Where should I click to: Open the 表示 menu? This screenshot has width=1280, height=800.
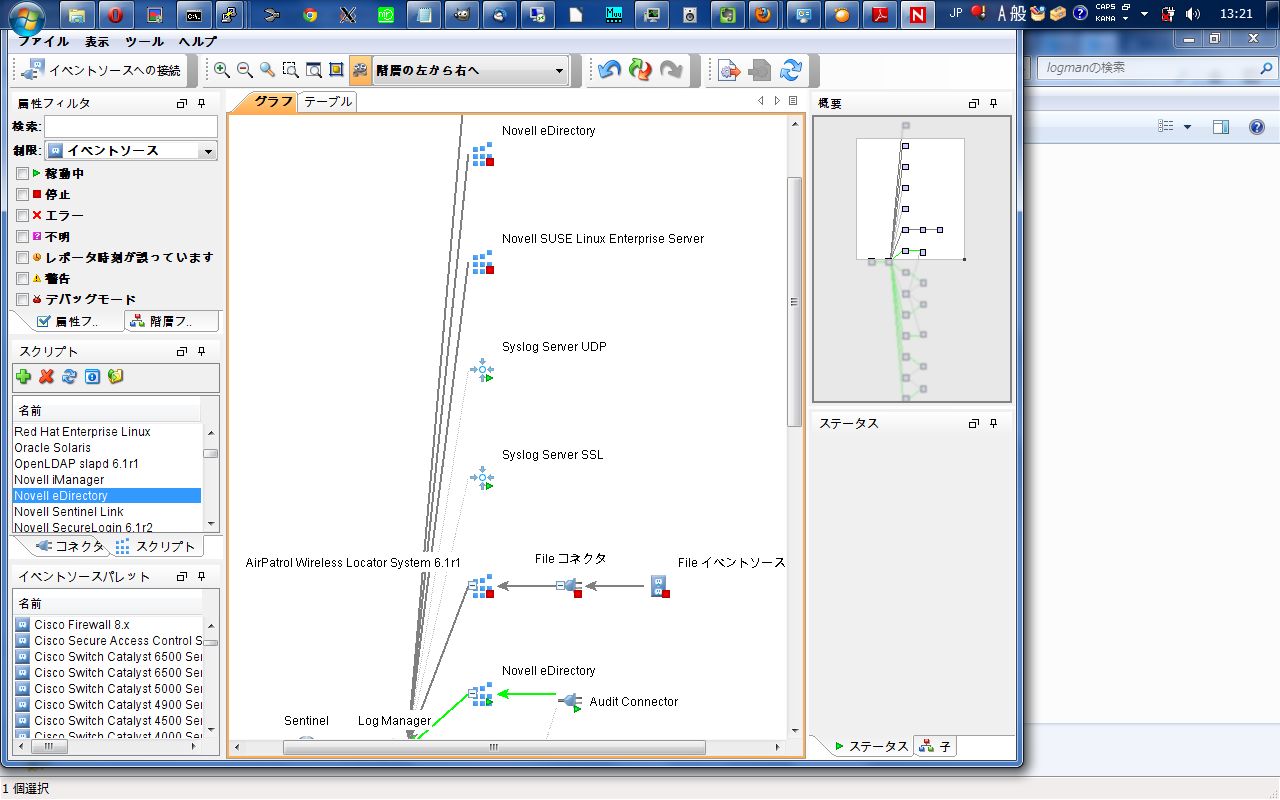pos(97,42)
